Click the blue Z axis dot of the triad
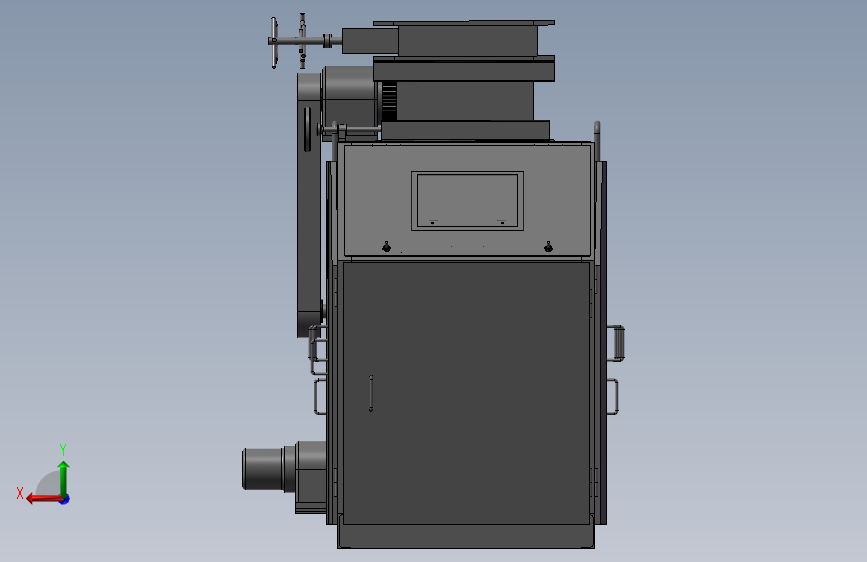 coord(65,500)
